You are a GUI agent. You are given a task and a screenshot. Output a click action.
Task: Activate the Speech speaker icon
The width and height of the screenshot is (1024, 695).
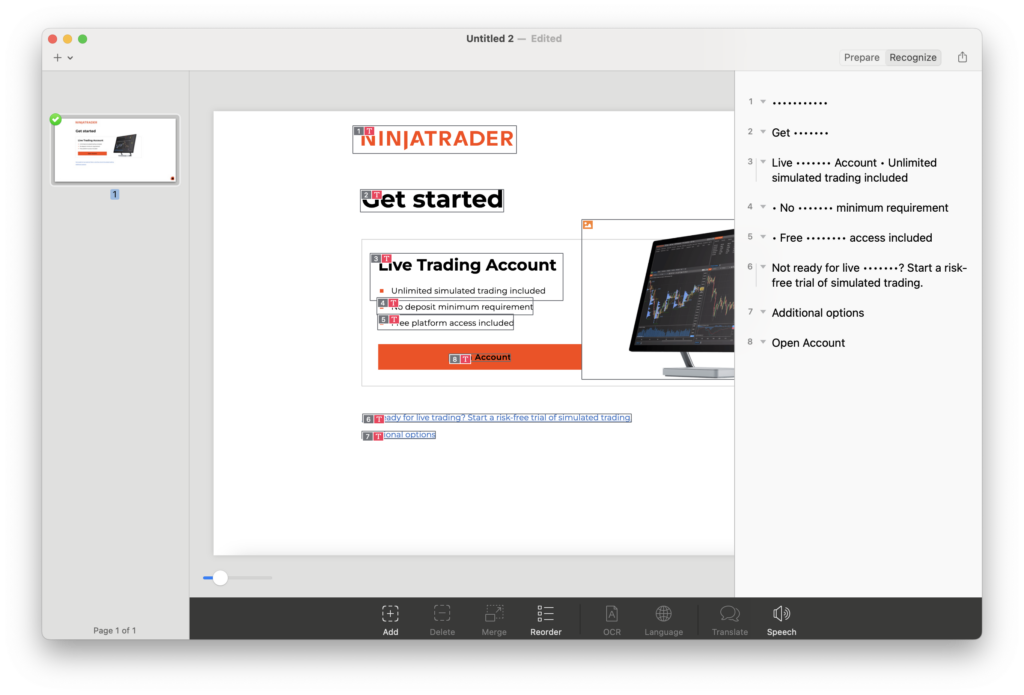point(781,619)
